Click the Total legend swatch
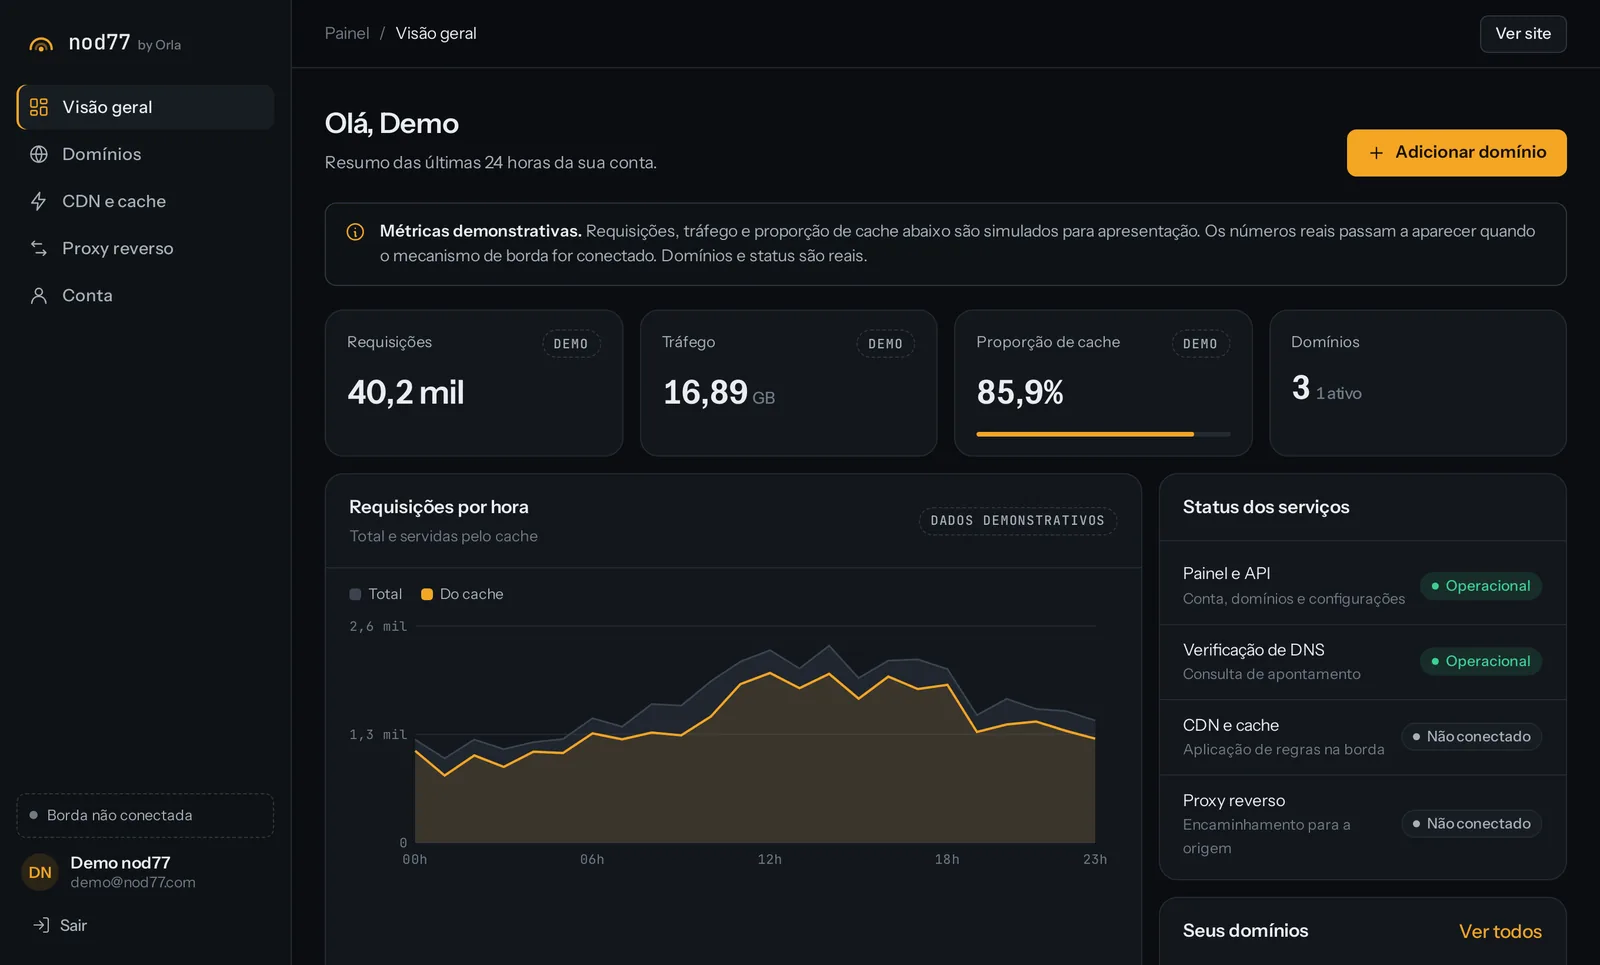This screenshot has height=965, width=1600. 355,594
